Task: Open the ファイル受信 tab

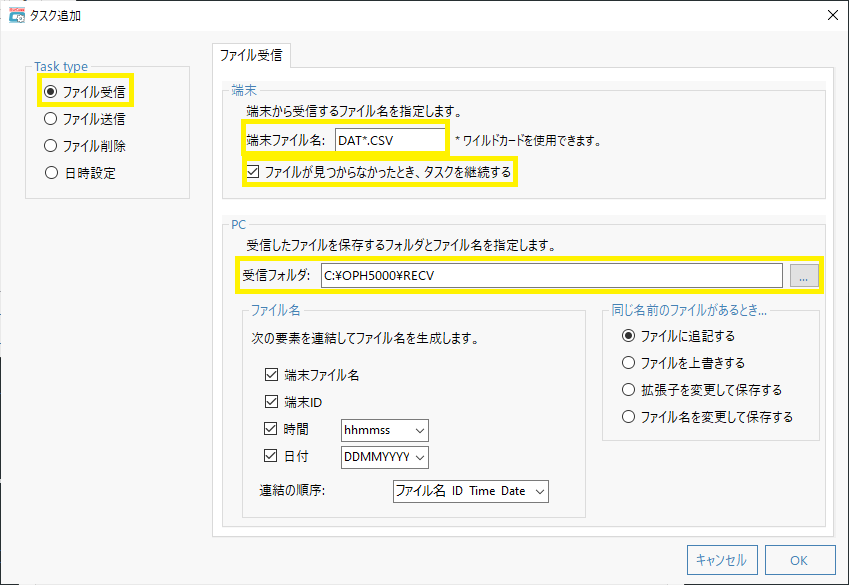Action: [x=251, y=55]
